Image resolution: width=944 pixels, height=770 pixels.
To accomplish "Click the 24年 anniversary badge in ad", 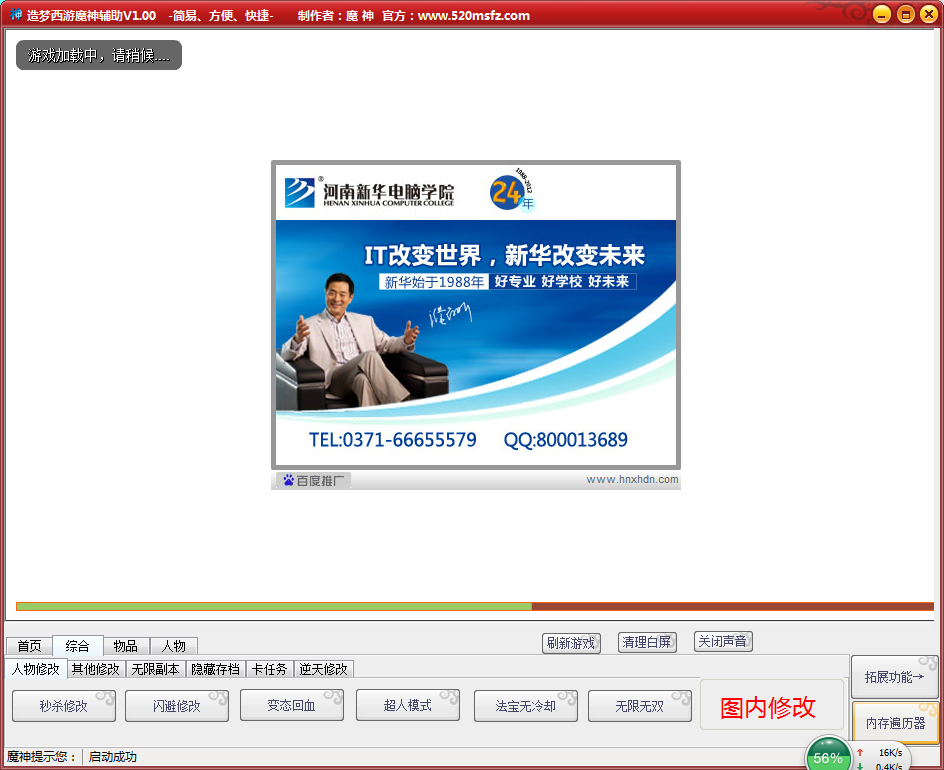I will 512,191.
